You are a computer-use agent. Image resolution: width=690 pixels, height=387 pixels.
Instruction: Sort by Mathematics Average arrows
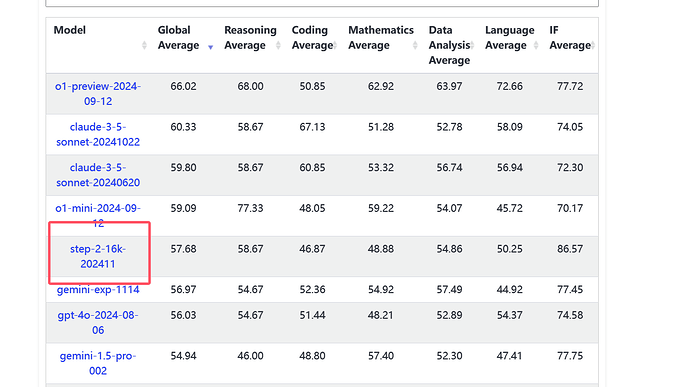[415, 45]
